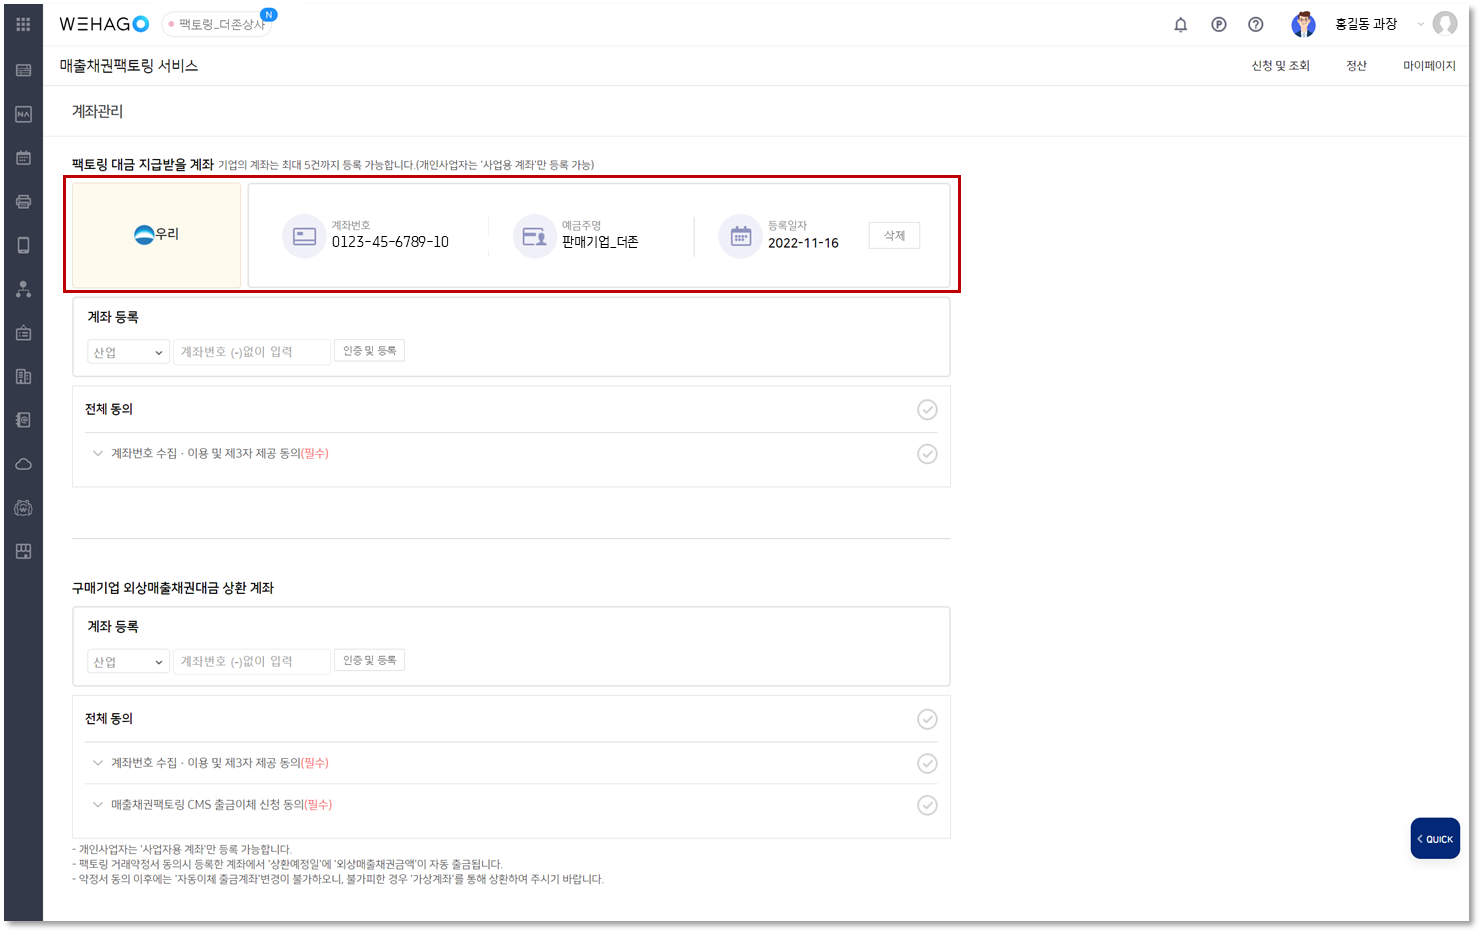Click the P point icon in top bar
This screenshot has width=1482, height=934.
click(1218, 24)
